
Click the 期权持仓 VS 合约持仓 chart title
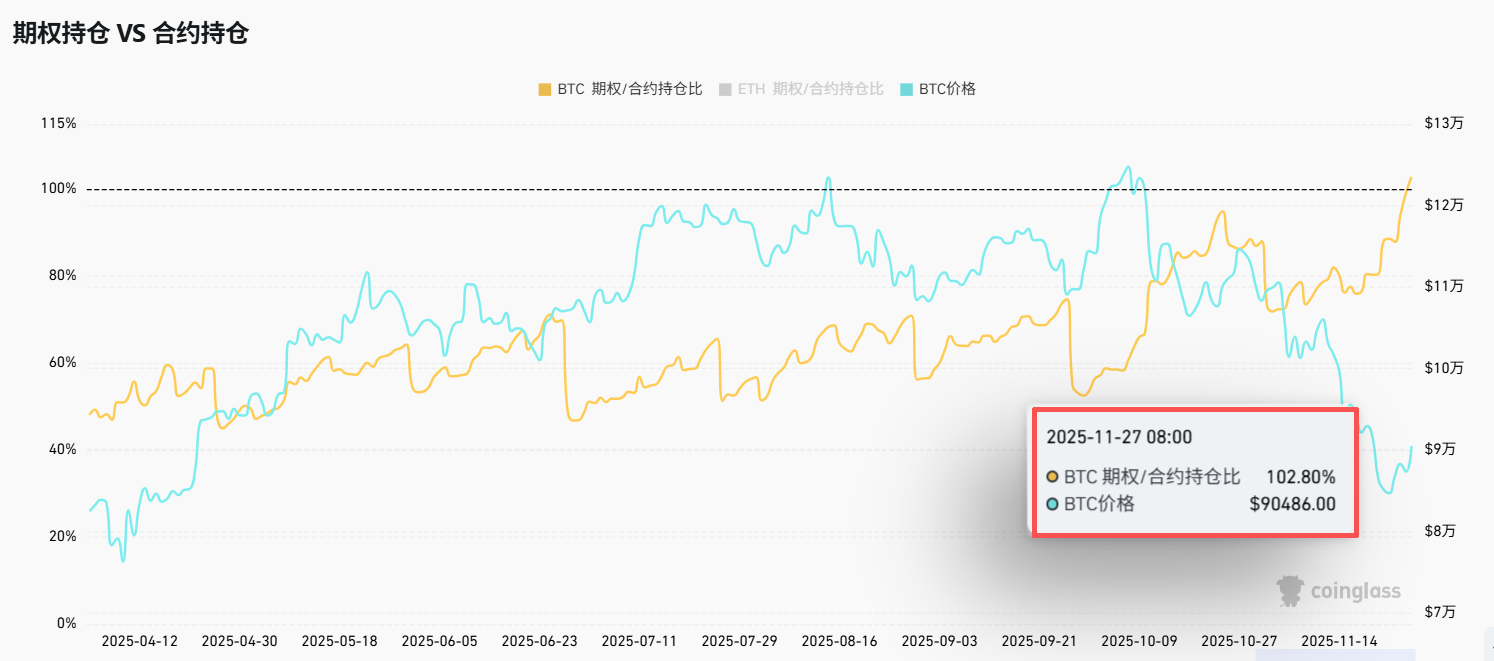point(130,33)
